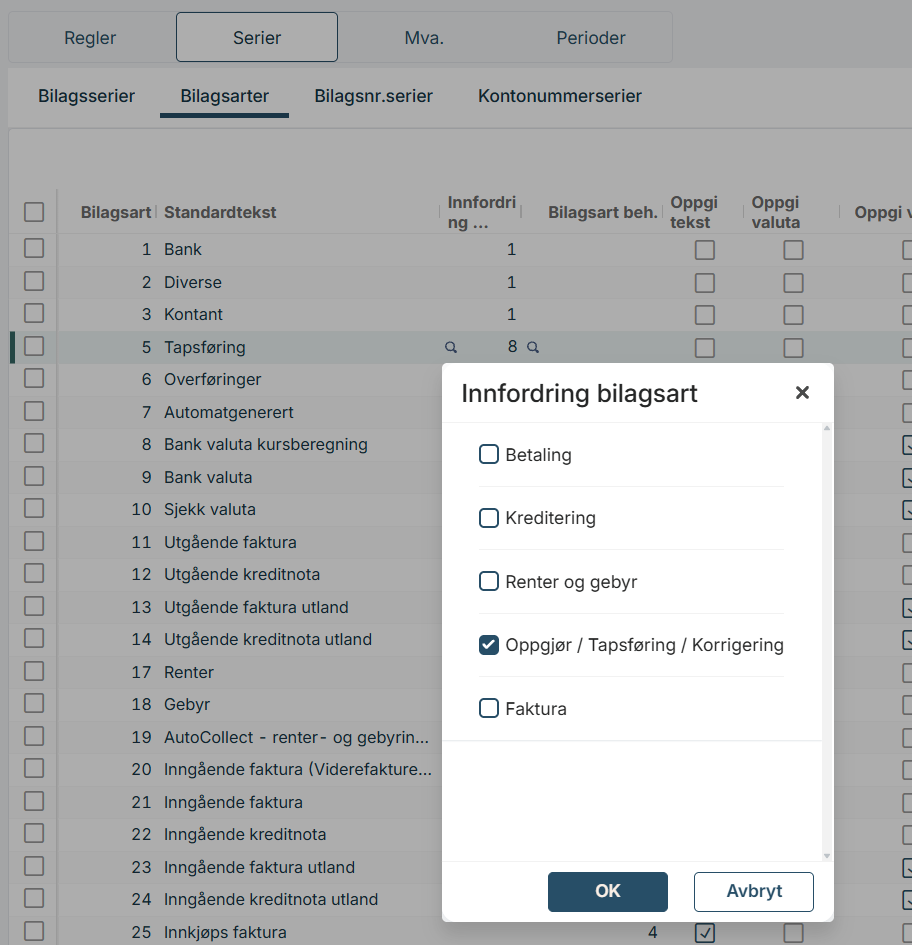Open the Mva. tab

tap(424, 38)
